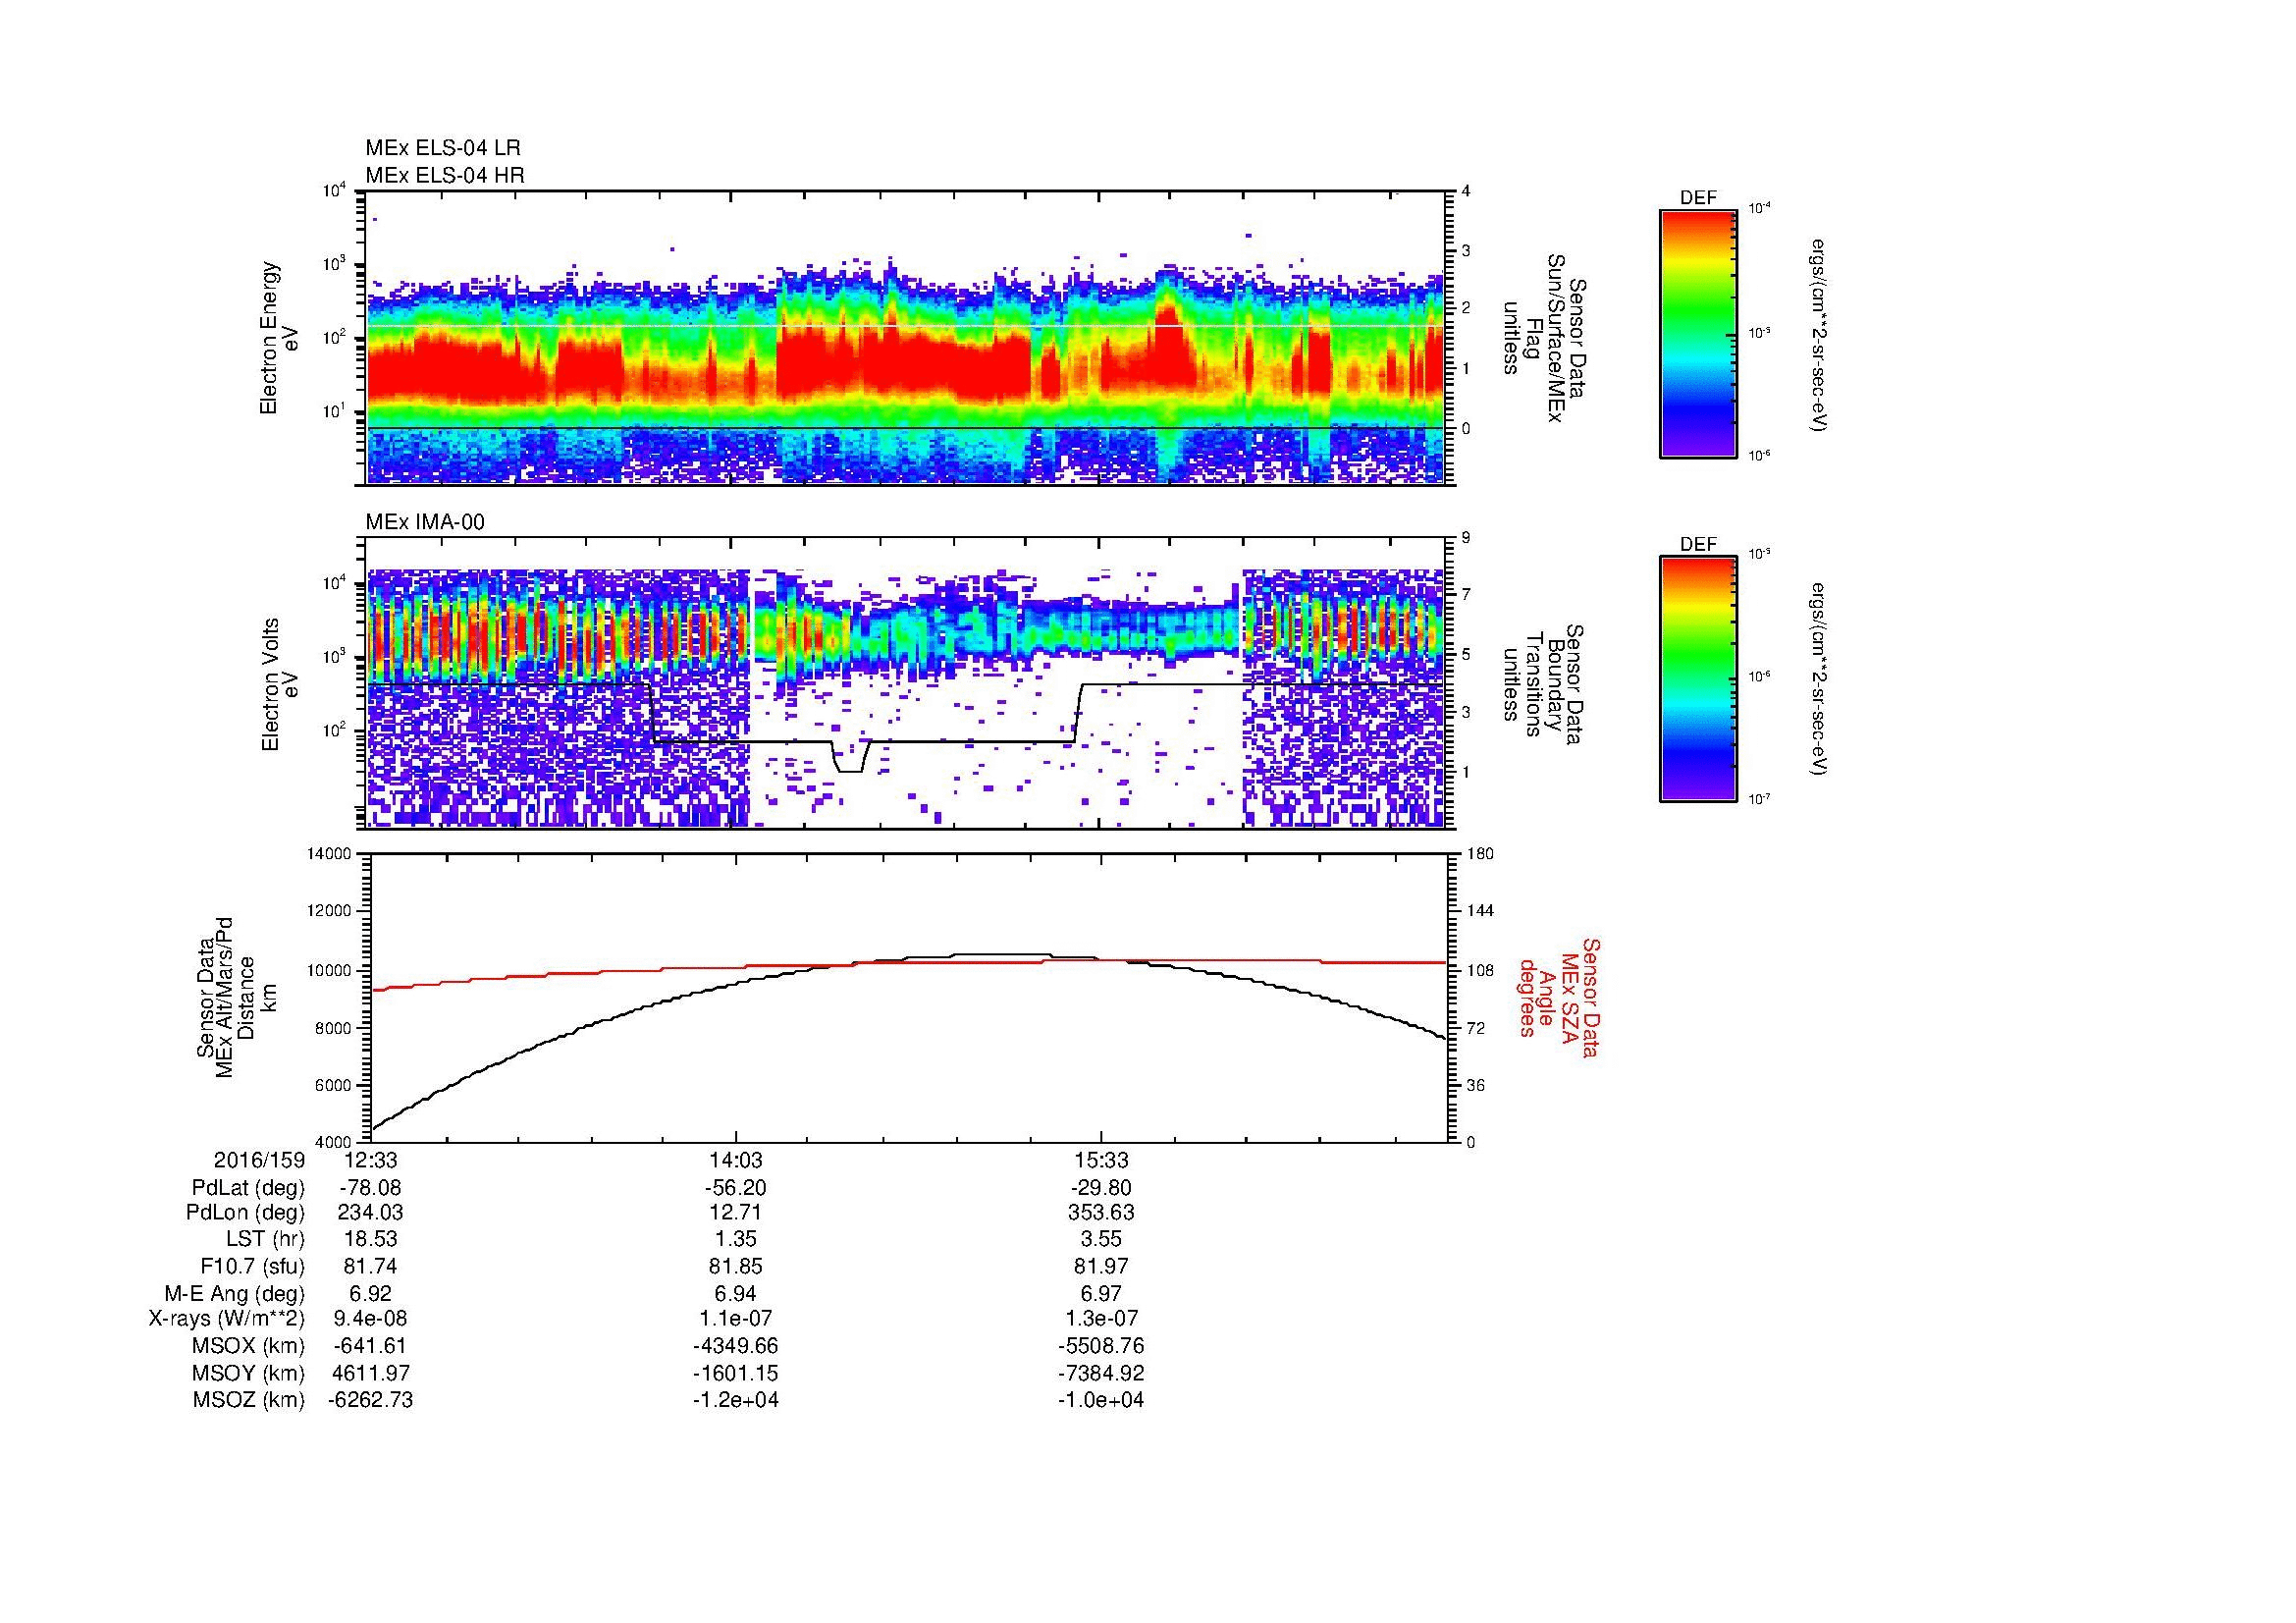Viewport: 2296px width, 1623px height.
Task: Select F10.7 value "81.97"
Action: [1100, 1266]
